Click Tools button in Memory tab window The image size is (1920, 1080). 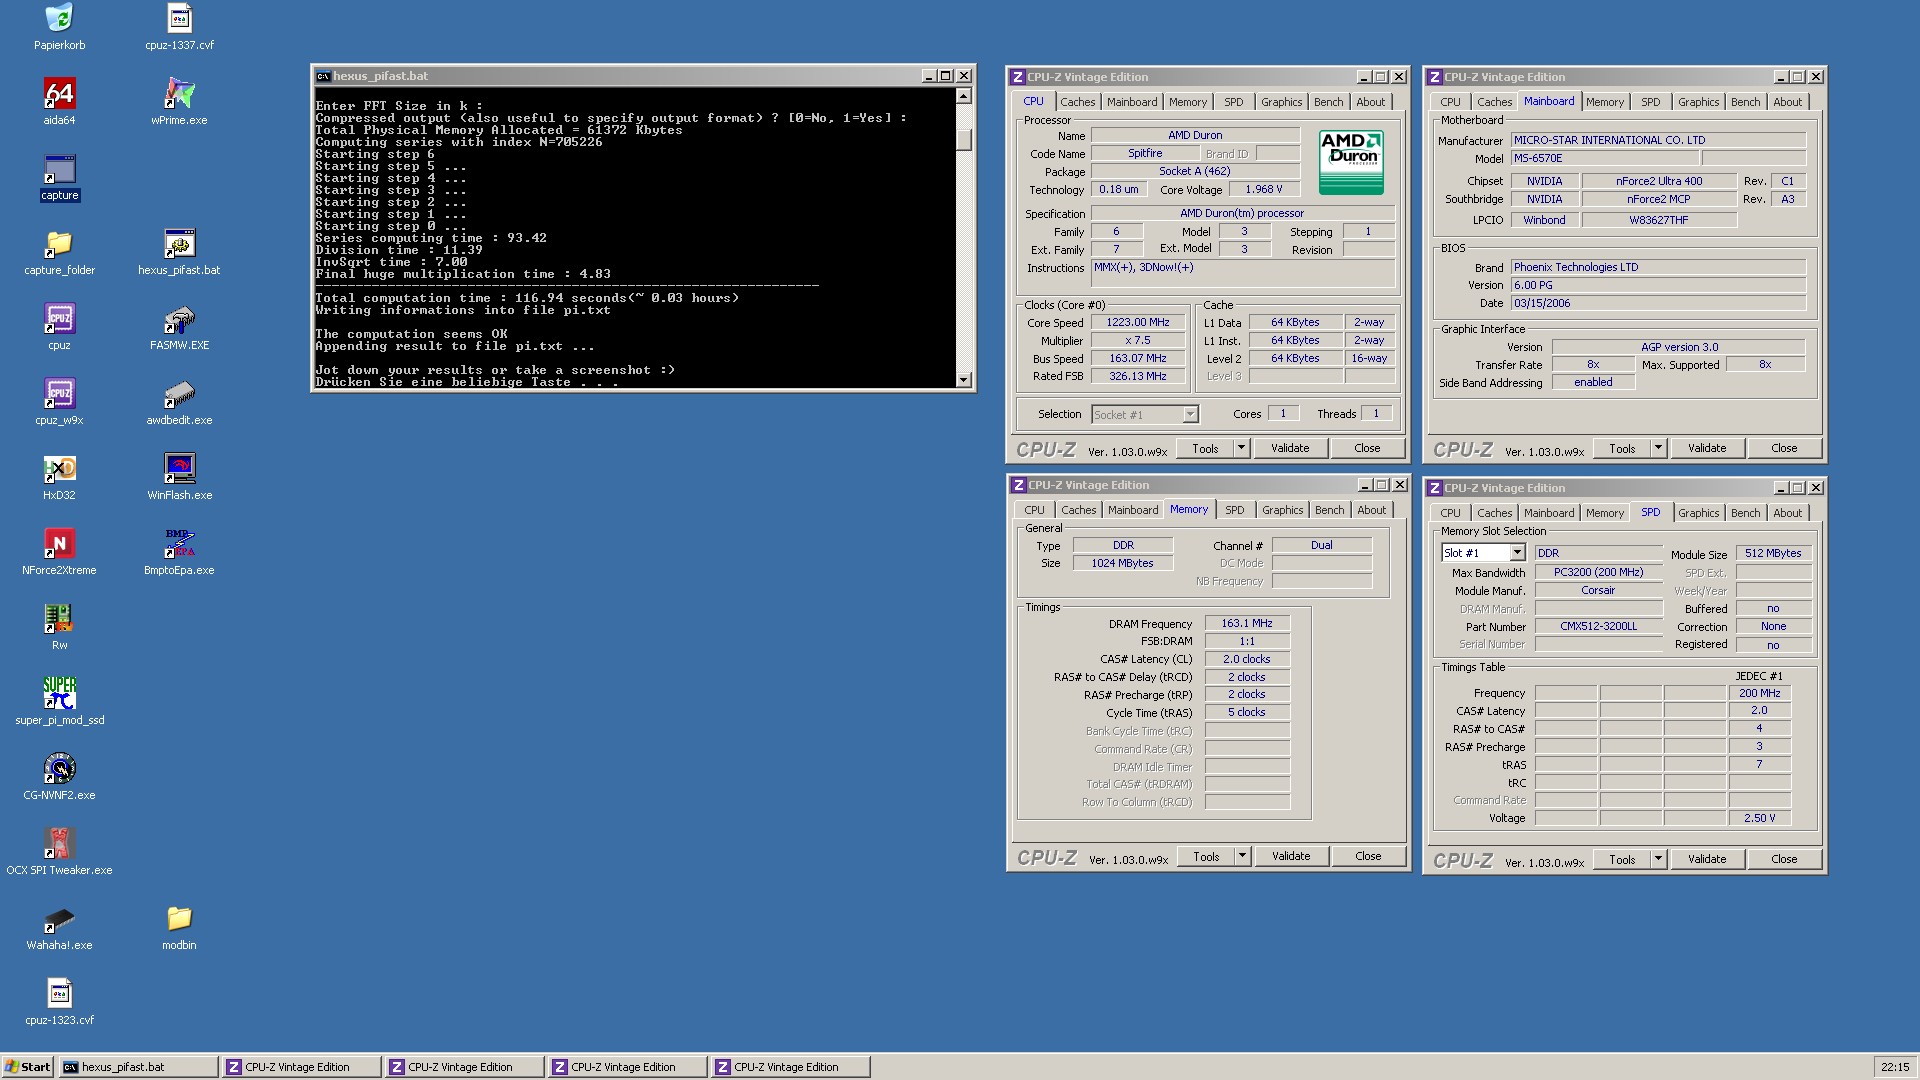[x=1206, y=856]
